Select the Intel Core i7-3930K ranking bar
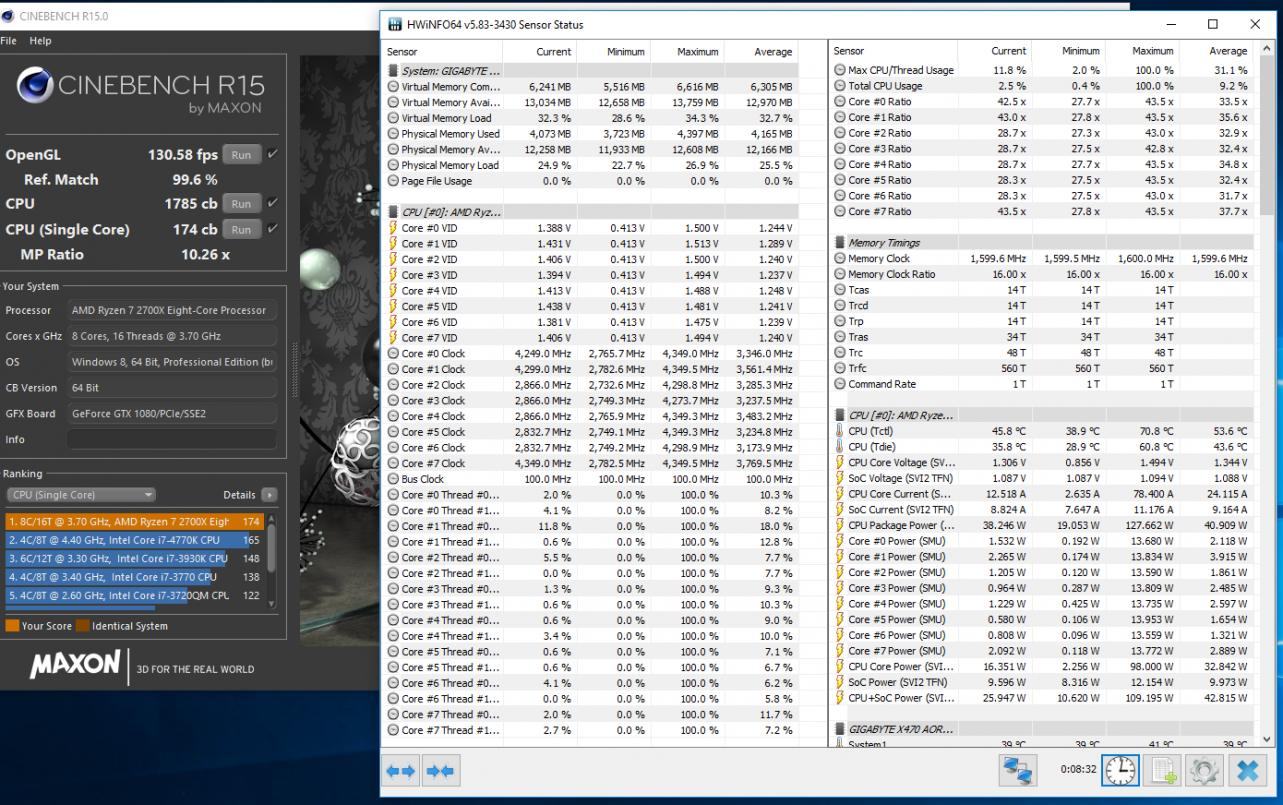The width and height of the screenshot is (1283, 805). [x=132, y=558]
